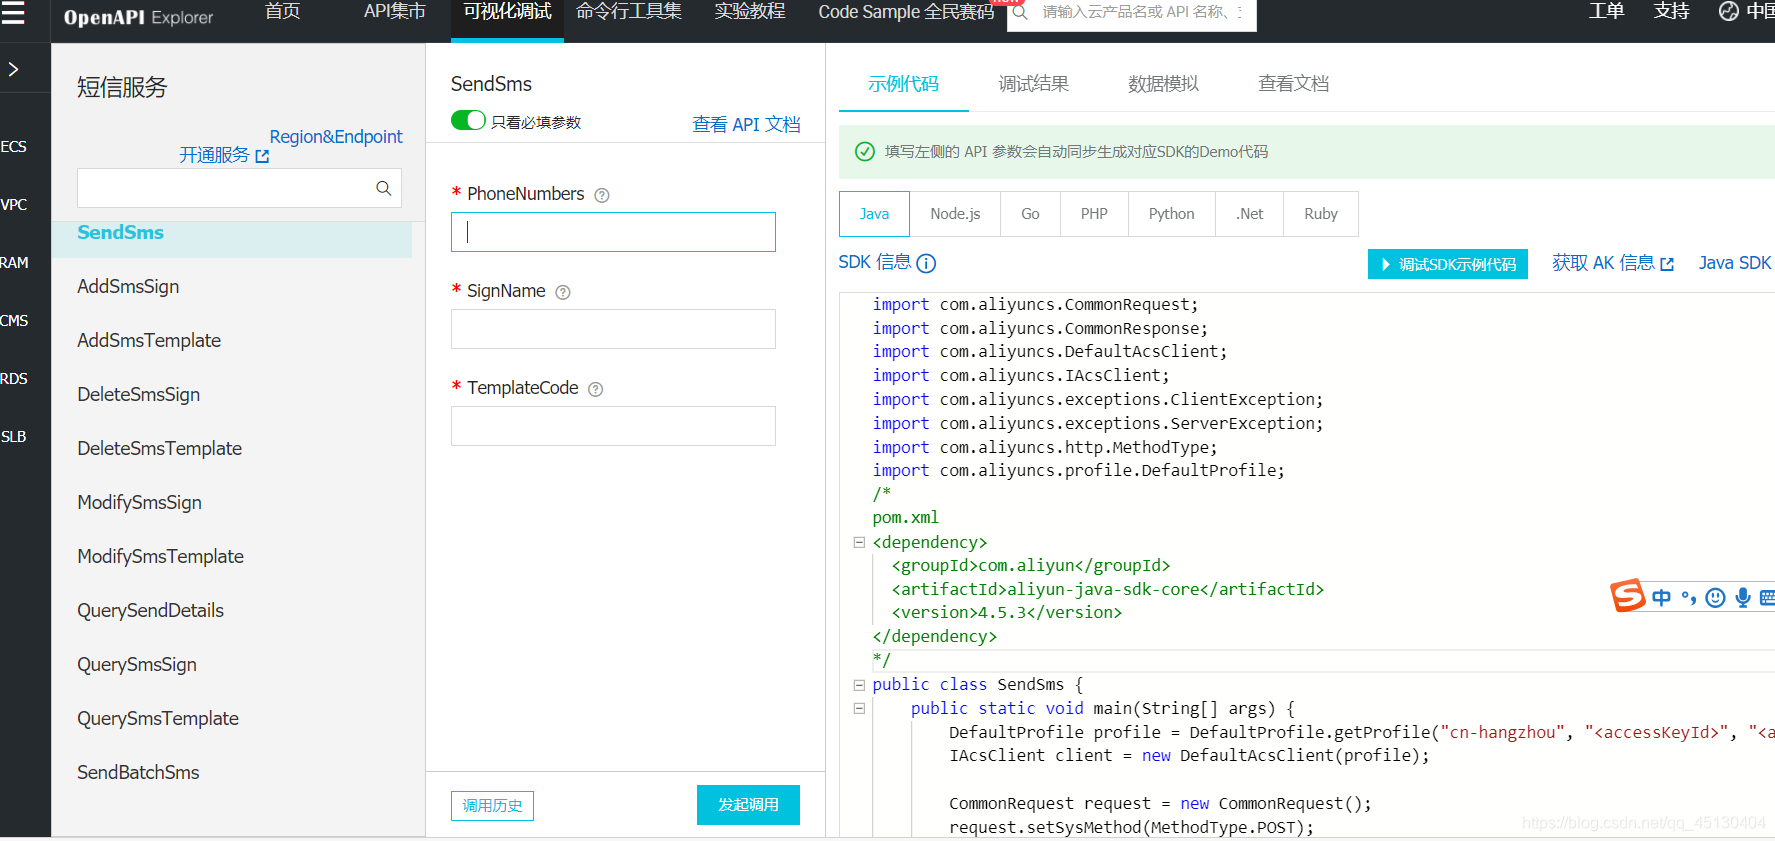The height and width of the screenshot is (841, 1775).
Task: Click 工单 in header
Action: (1606, 12)
